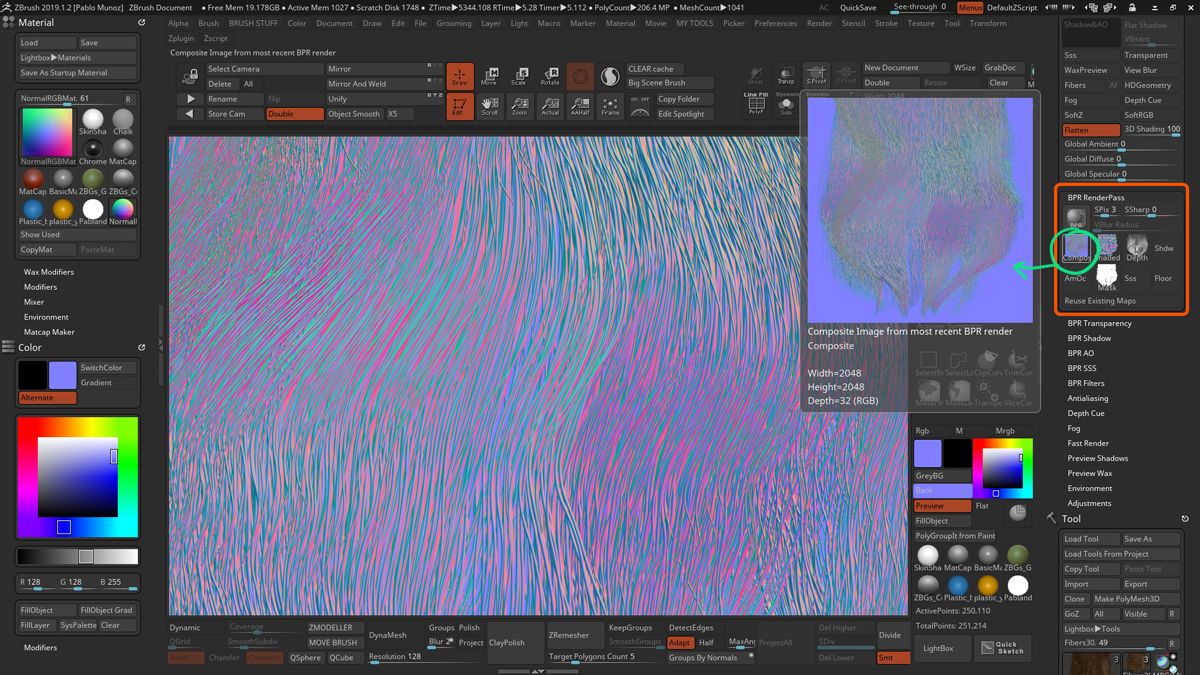Image resolution: width=1200 pixels, height=675 pixels.
Task: Toggle the Alternate color button
Action: (x=47, y=398)
